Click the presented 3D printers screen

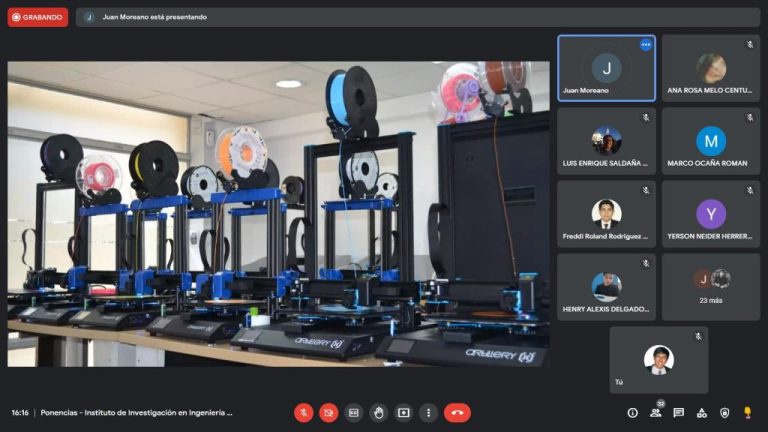278,214
